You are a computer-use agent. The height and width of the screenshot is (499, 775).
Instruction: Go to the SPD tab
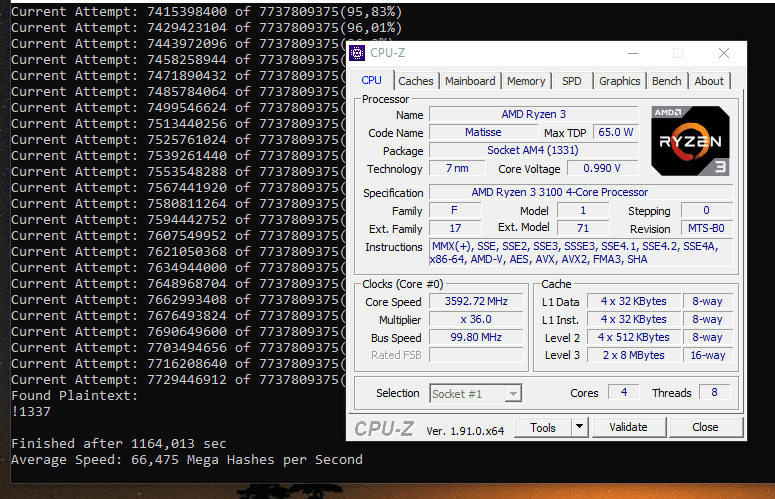tap(571, 81)
